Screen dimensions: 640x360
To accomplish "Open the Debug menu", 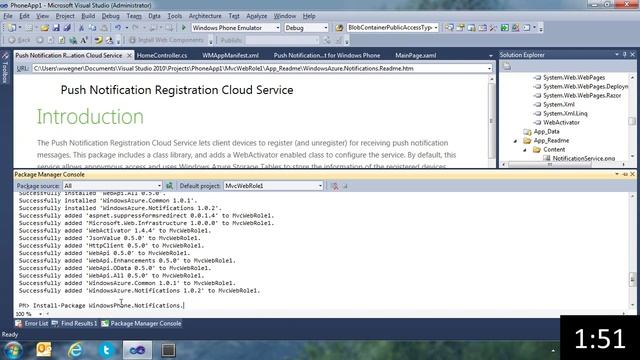I will pos(110,16).
